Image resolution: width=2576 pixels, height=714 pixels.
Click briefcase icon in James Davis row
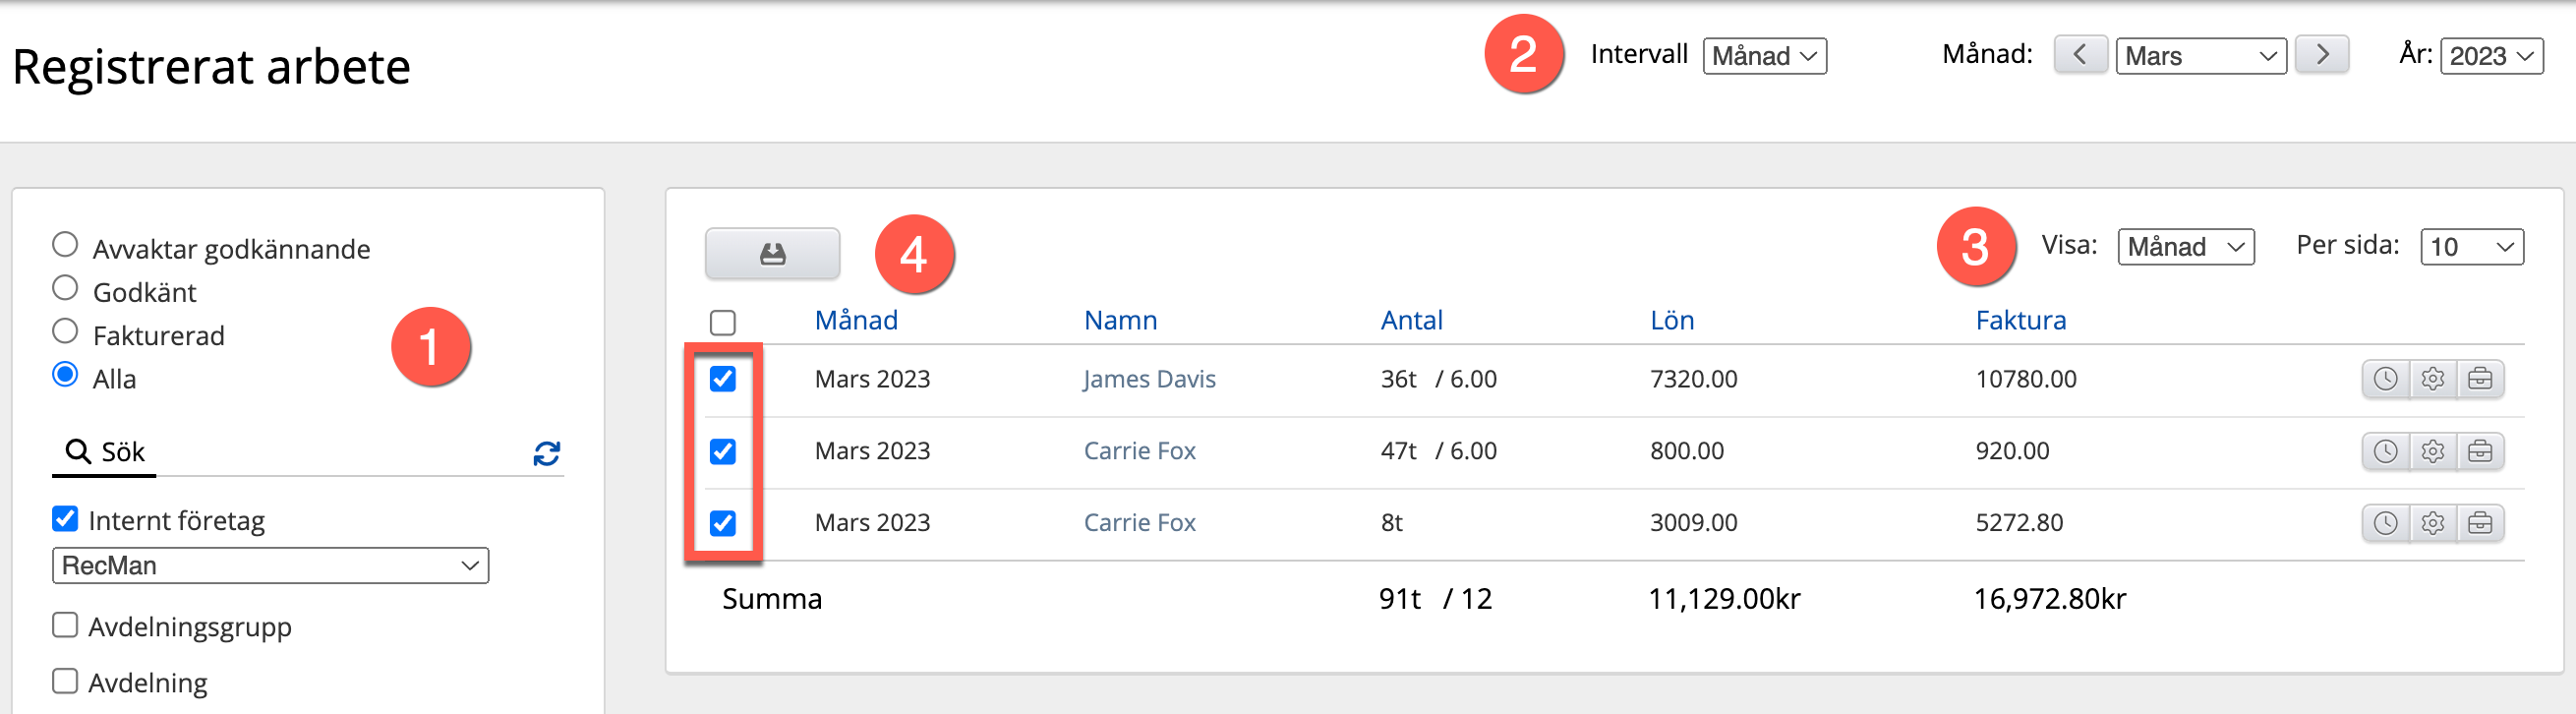[2480, 379]
